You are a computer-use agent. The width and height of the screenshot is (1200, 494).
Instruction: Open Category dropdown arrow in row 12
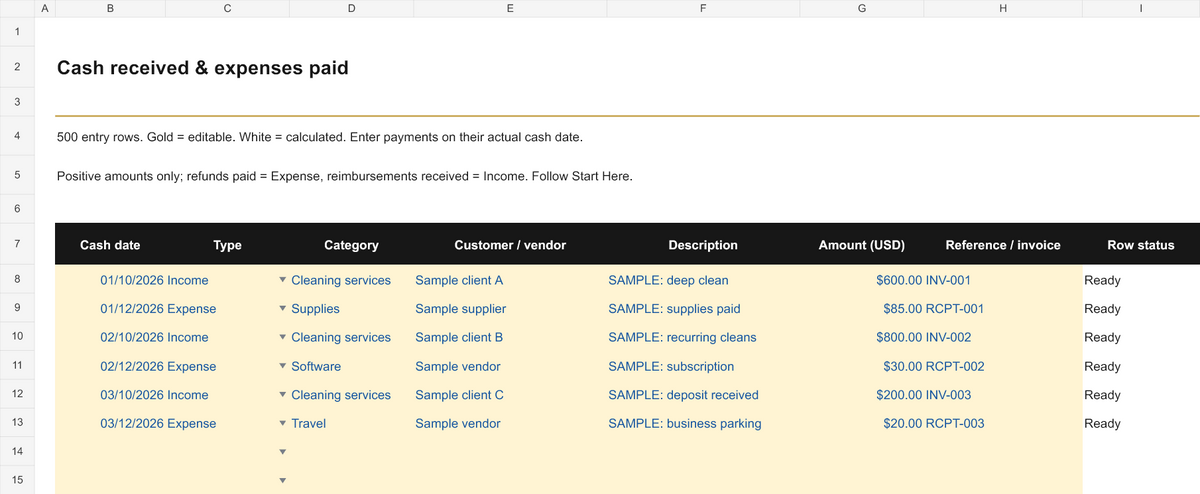(282, 395)
